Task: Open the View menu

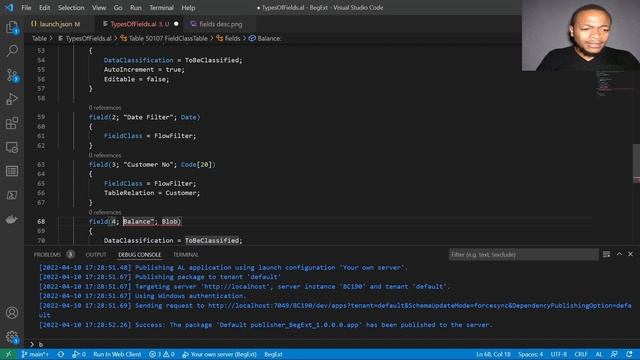Action: point(99,7)
